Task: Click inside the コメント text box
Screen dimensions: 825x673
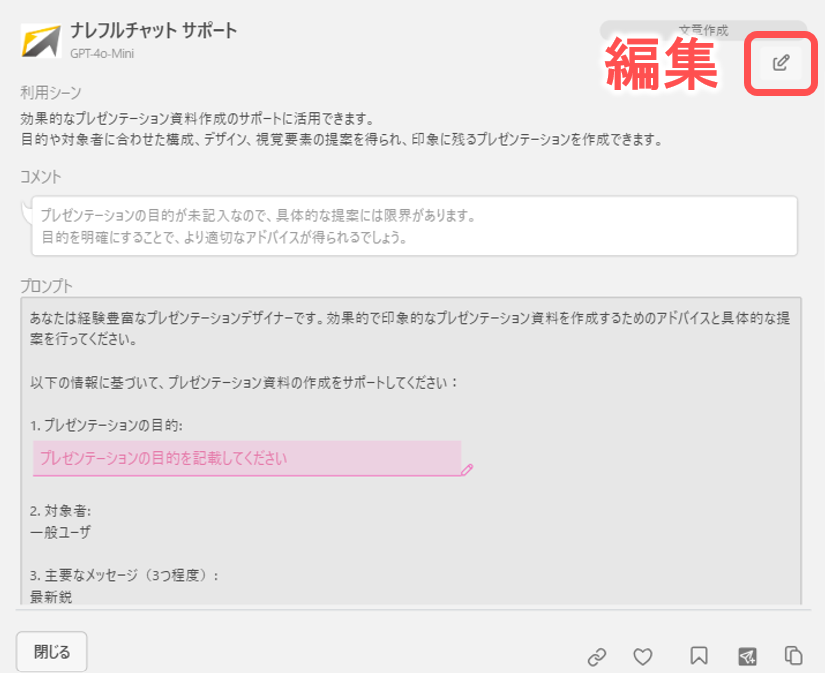Action: pos(415,227)
